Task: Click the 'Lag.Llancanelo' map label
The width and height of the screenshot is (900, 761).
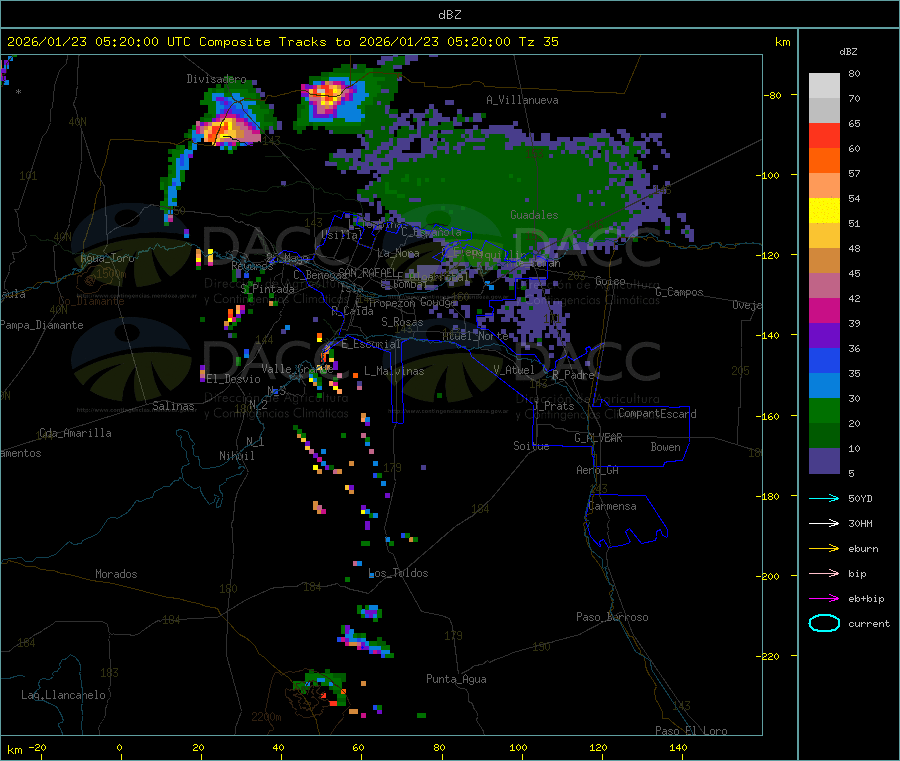Action: (64, 695)
